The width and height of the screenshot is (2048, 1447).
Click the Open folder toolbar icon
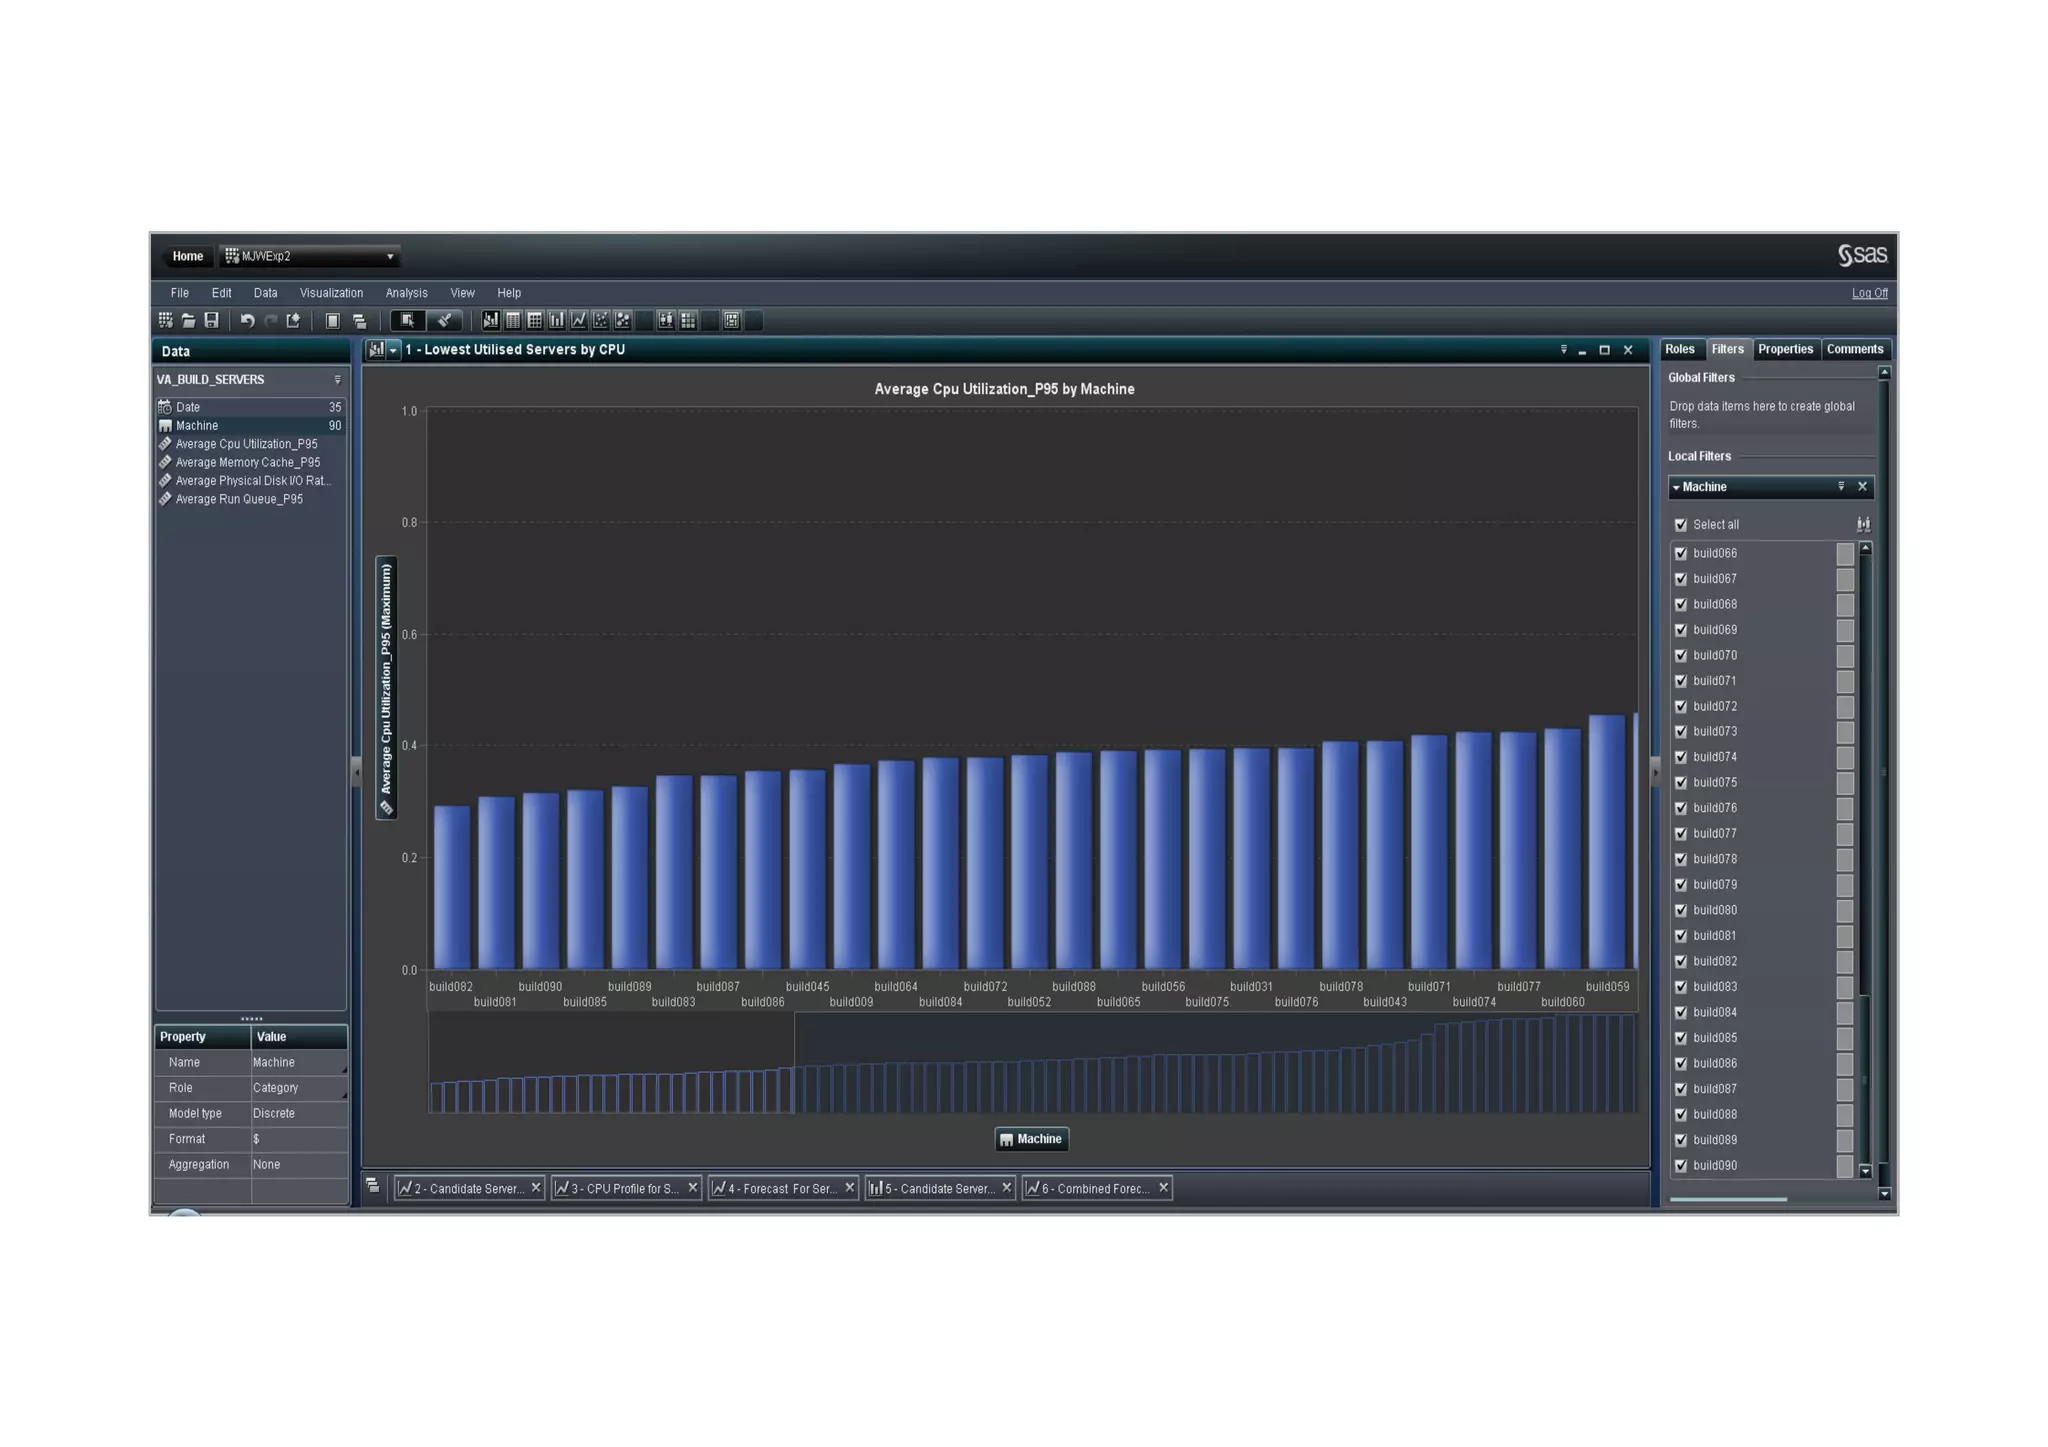188,320
